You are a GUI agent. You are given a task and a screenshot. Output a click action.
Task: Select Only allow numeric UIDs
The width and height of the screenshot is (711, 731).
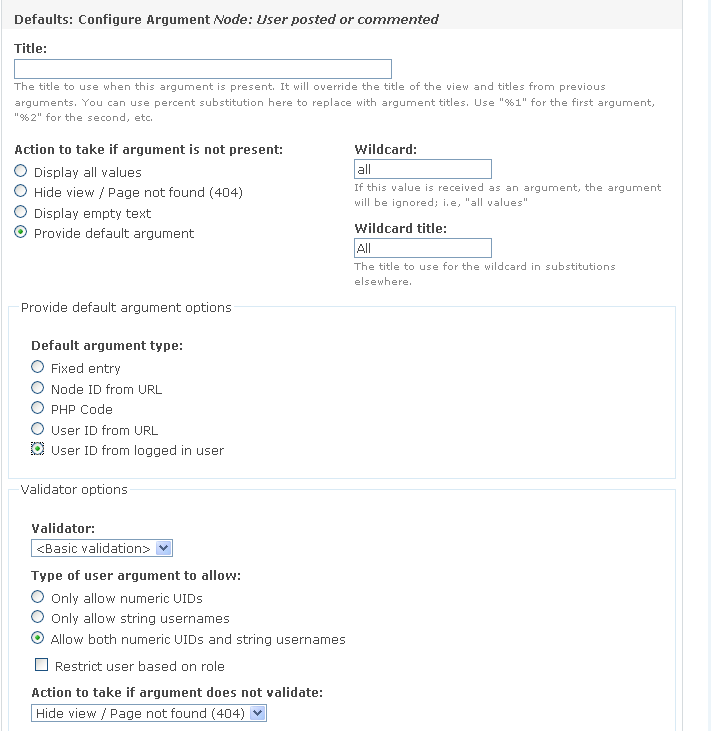pos(38,598)
